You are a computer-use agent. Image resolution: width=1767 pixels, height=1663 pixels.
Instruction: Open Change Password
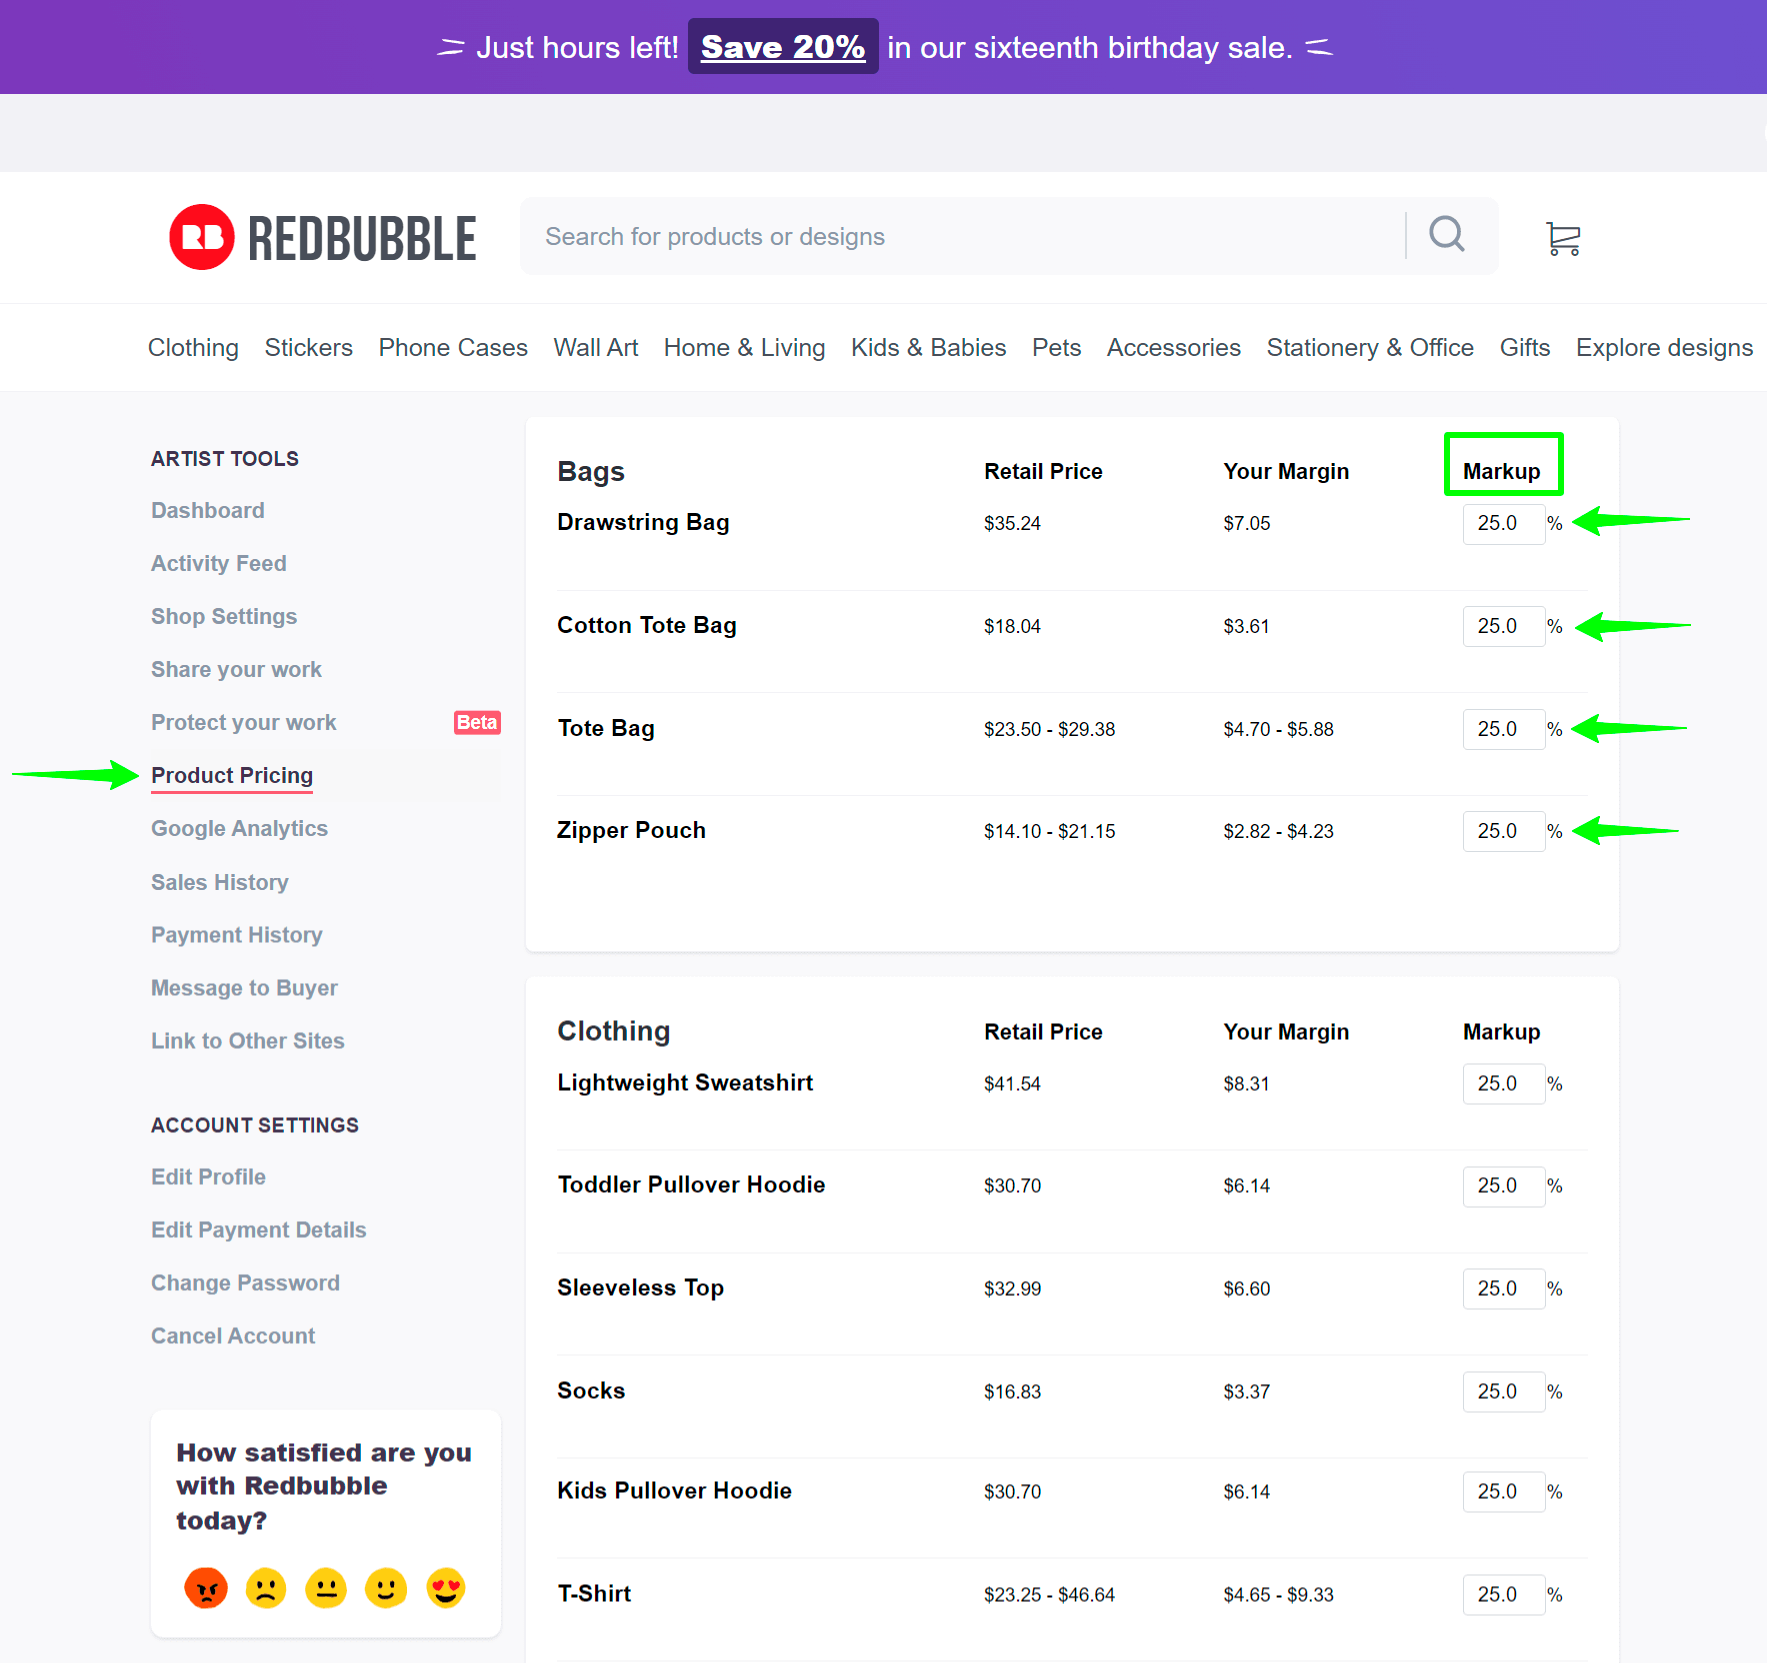tap(246, 1283)
